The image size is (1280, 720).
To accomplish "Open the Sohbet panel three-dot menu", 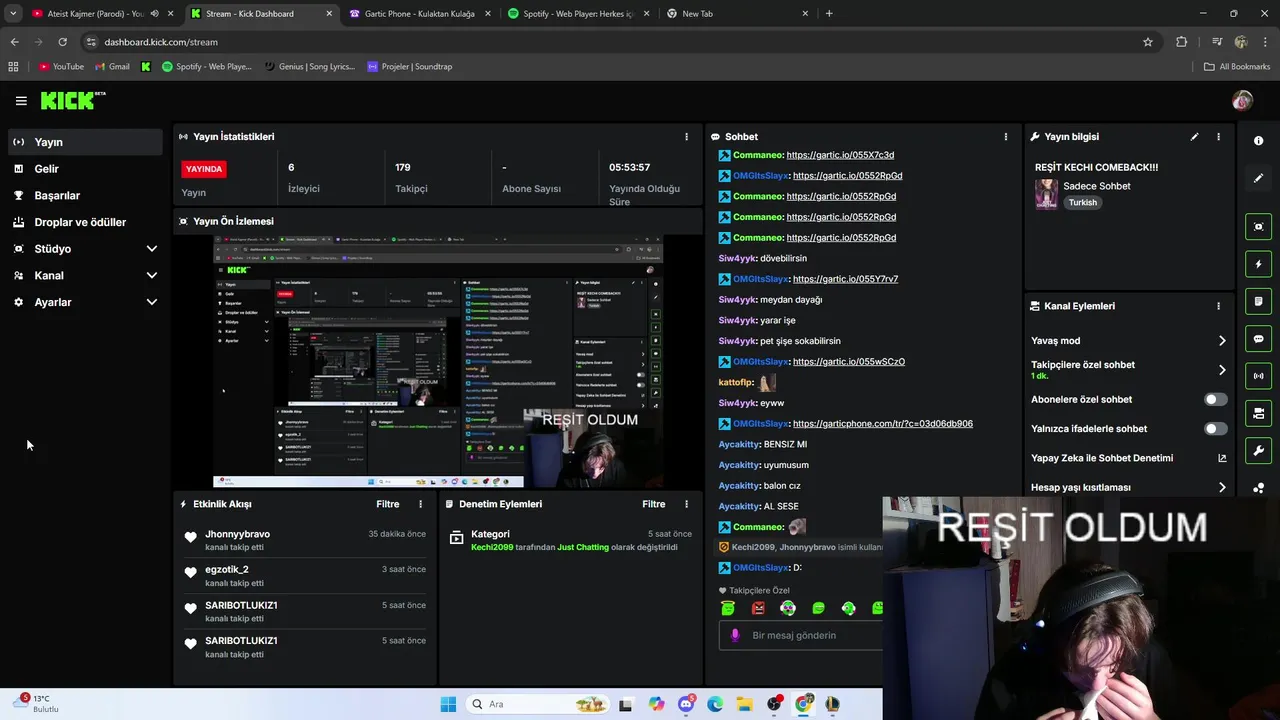I will 1006,137.
